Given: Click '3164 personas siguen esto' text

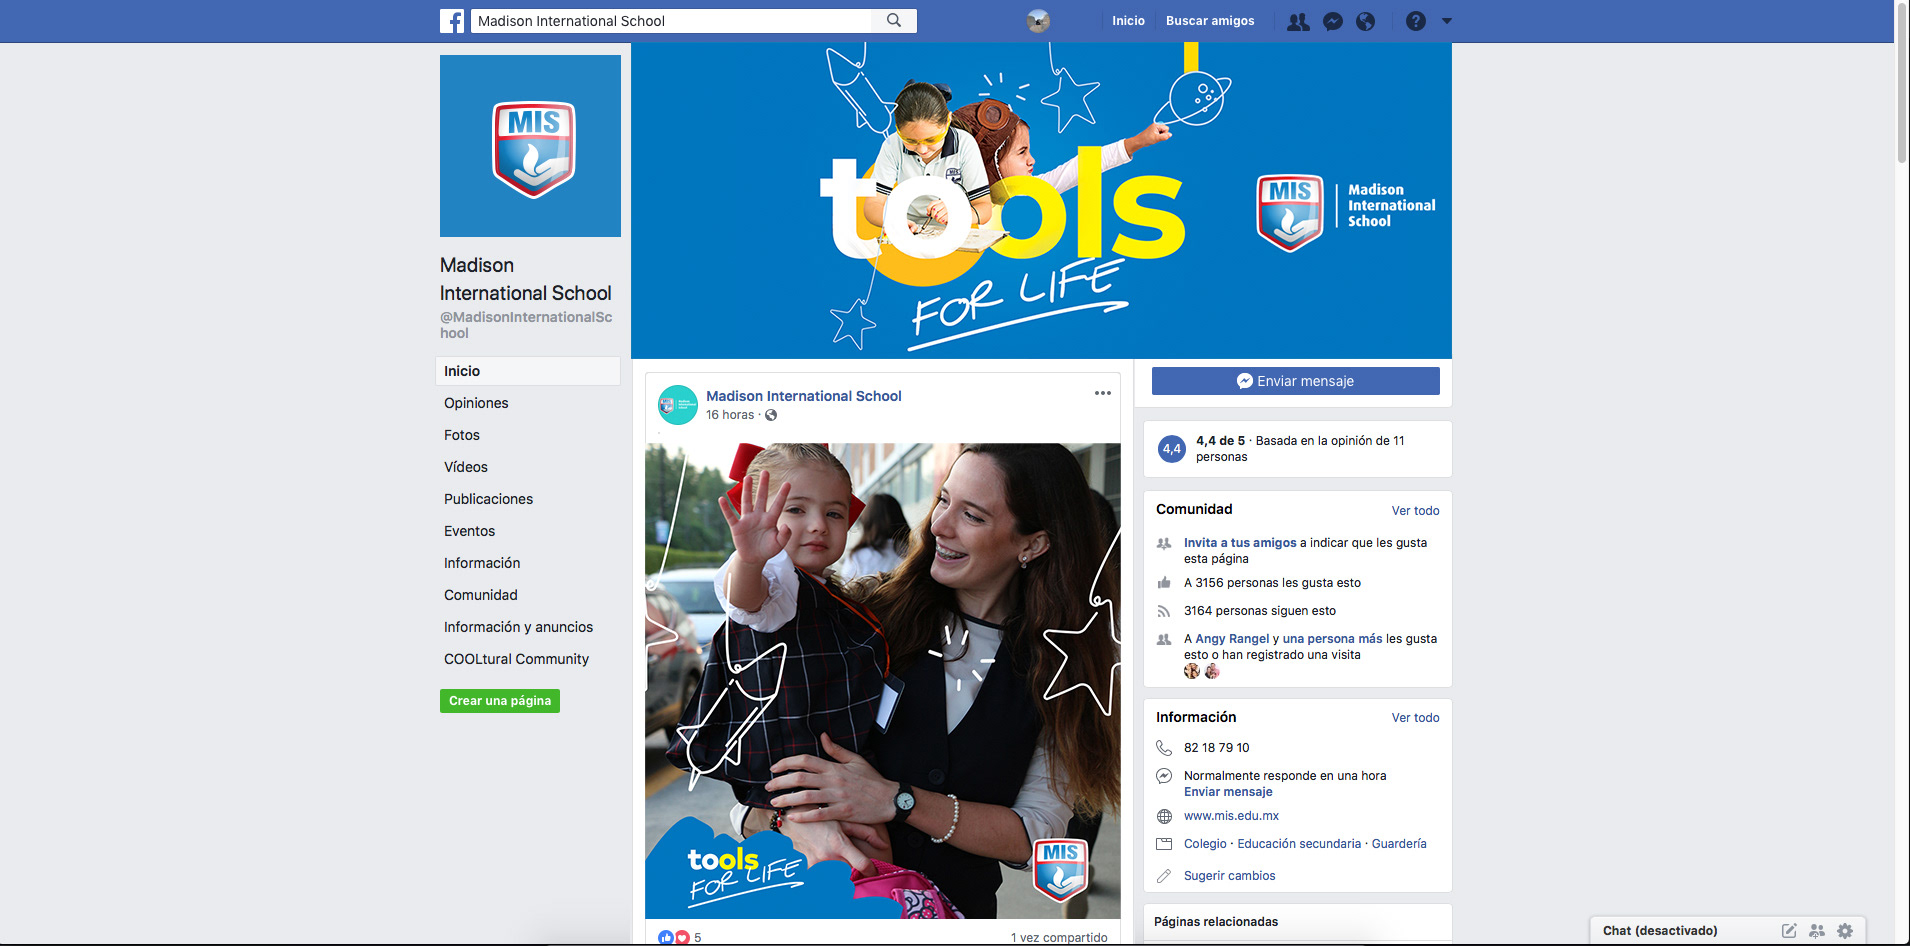Looking at the screenshot, I should coord(1260,611).
